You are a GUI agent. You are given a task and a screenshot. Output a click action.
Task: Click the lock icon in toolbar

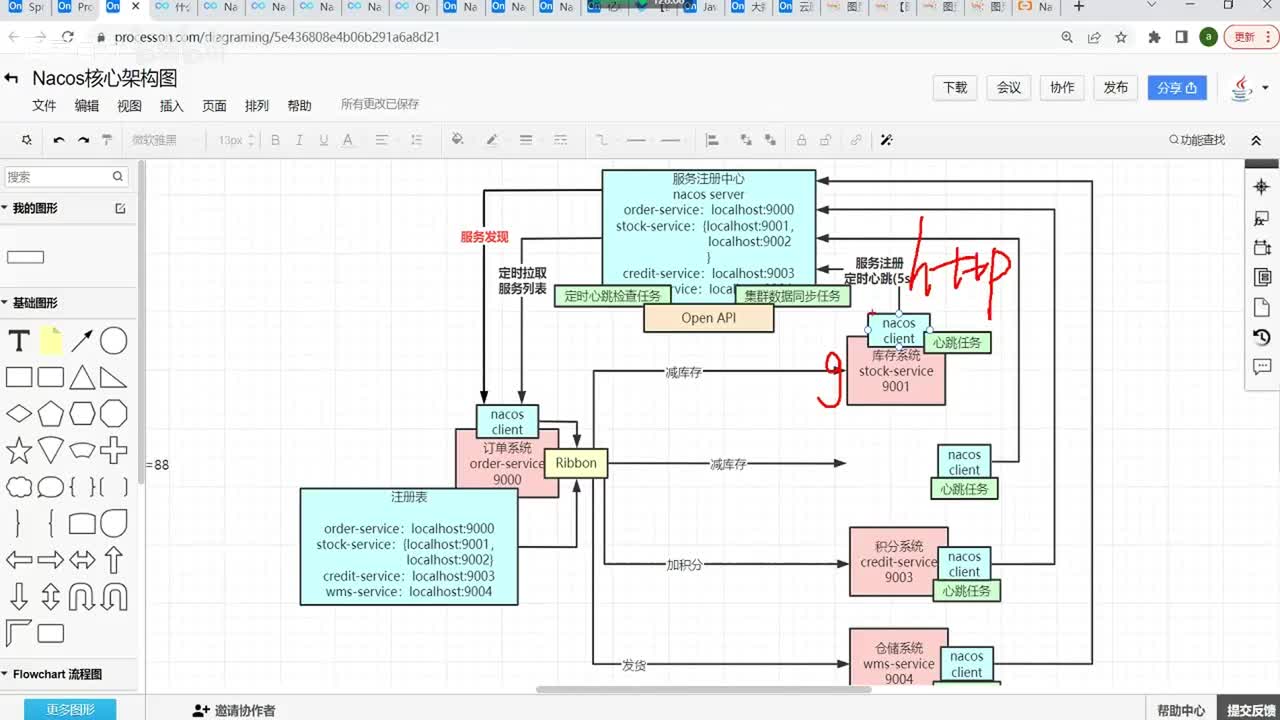click(x=802, y=140)
